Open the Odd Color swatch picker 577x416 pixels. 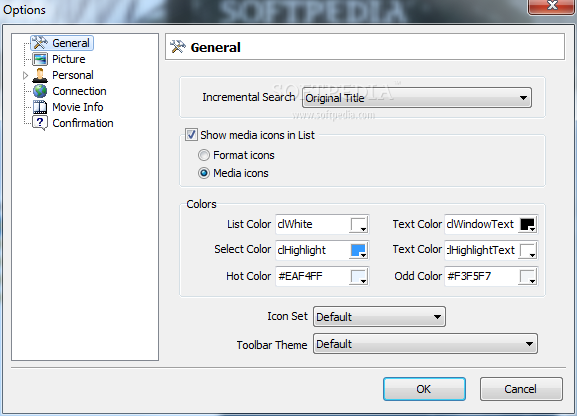tap(528, 276)
